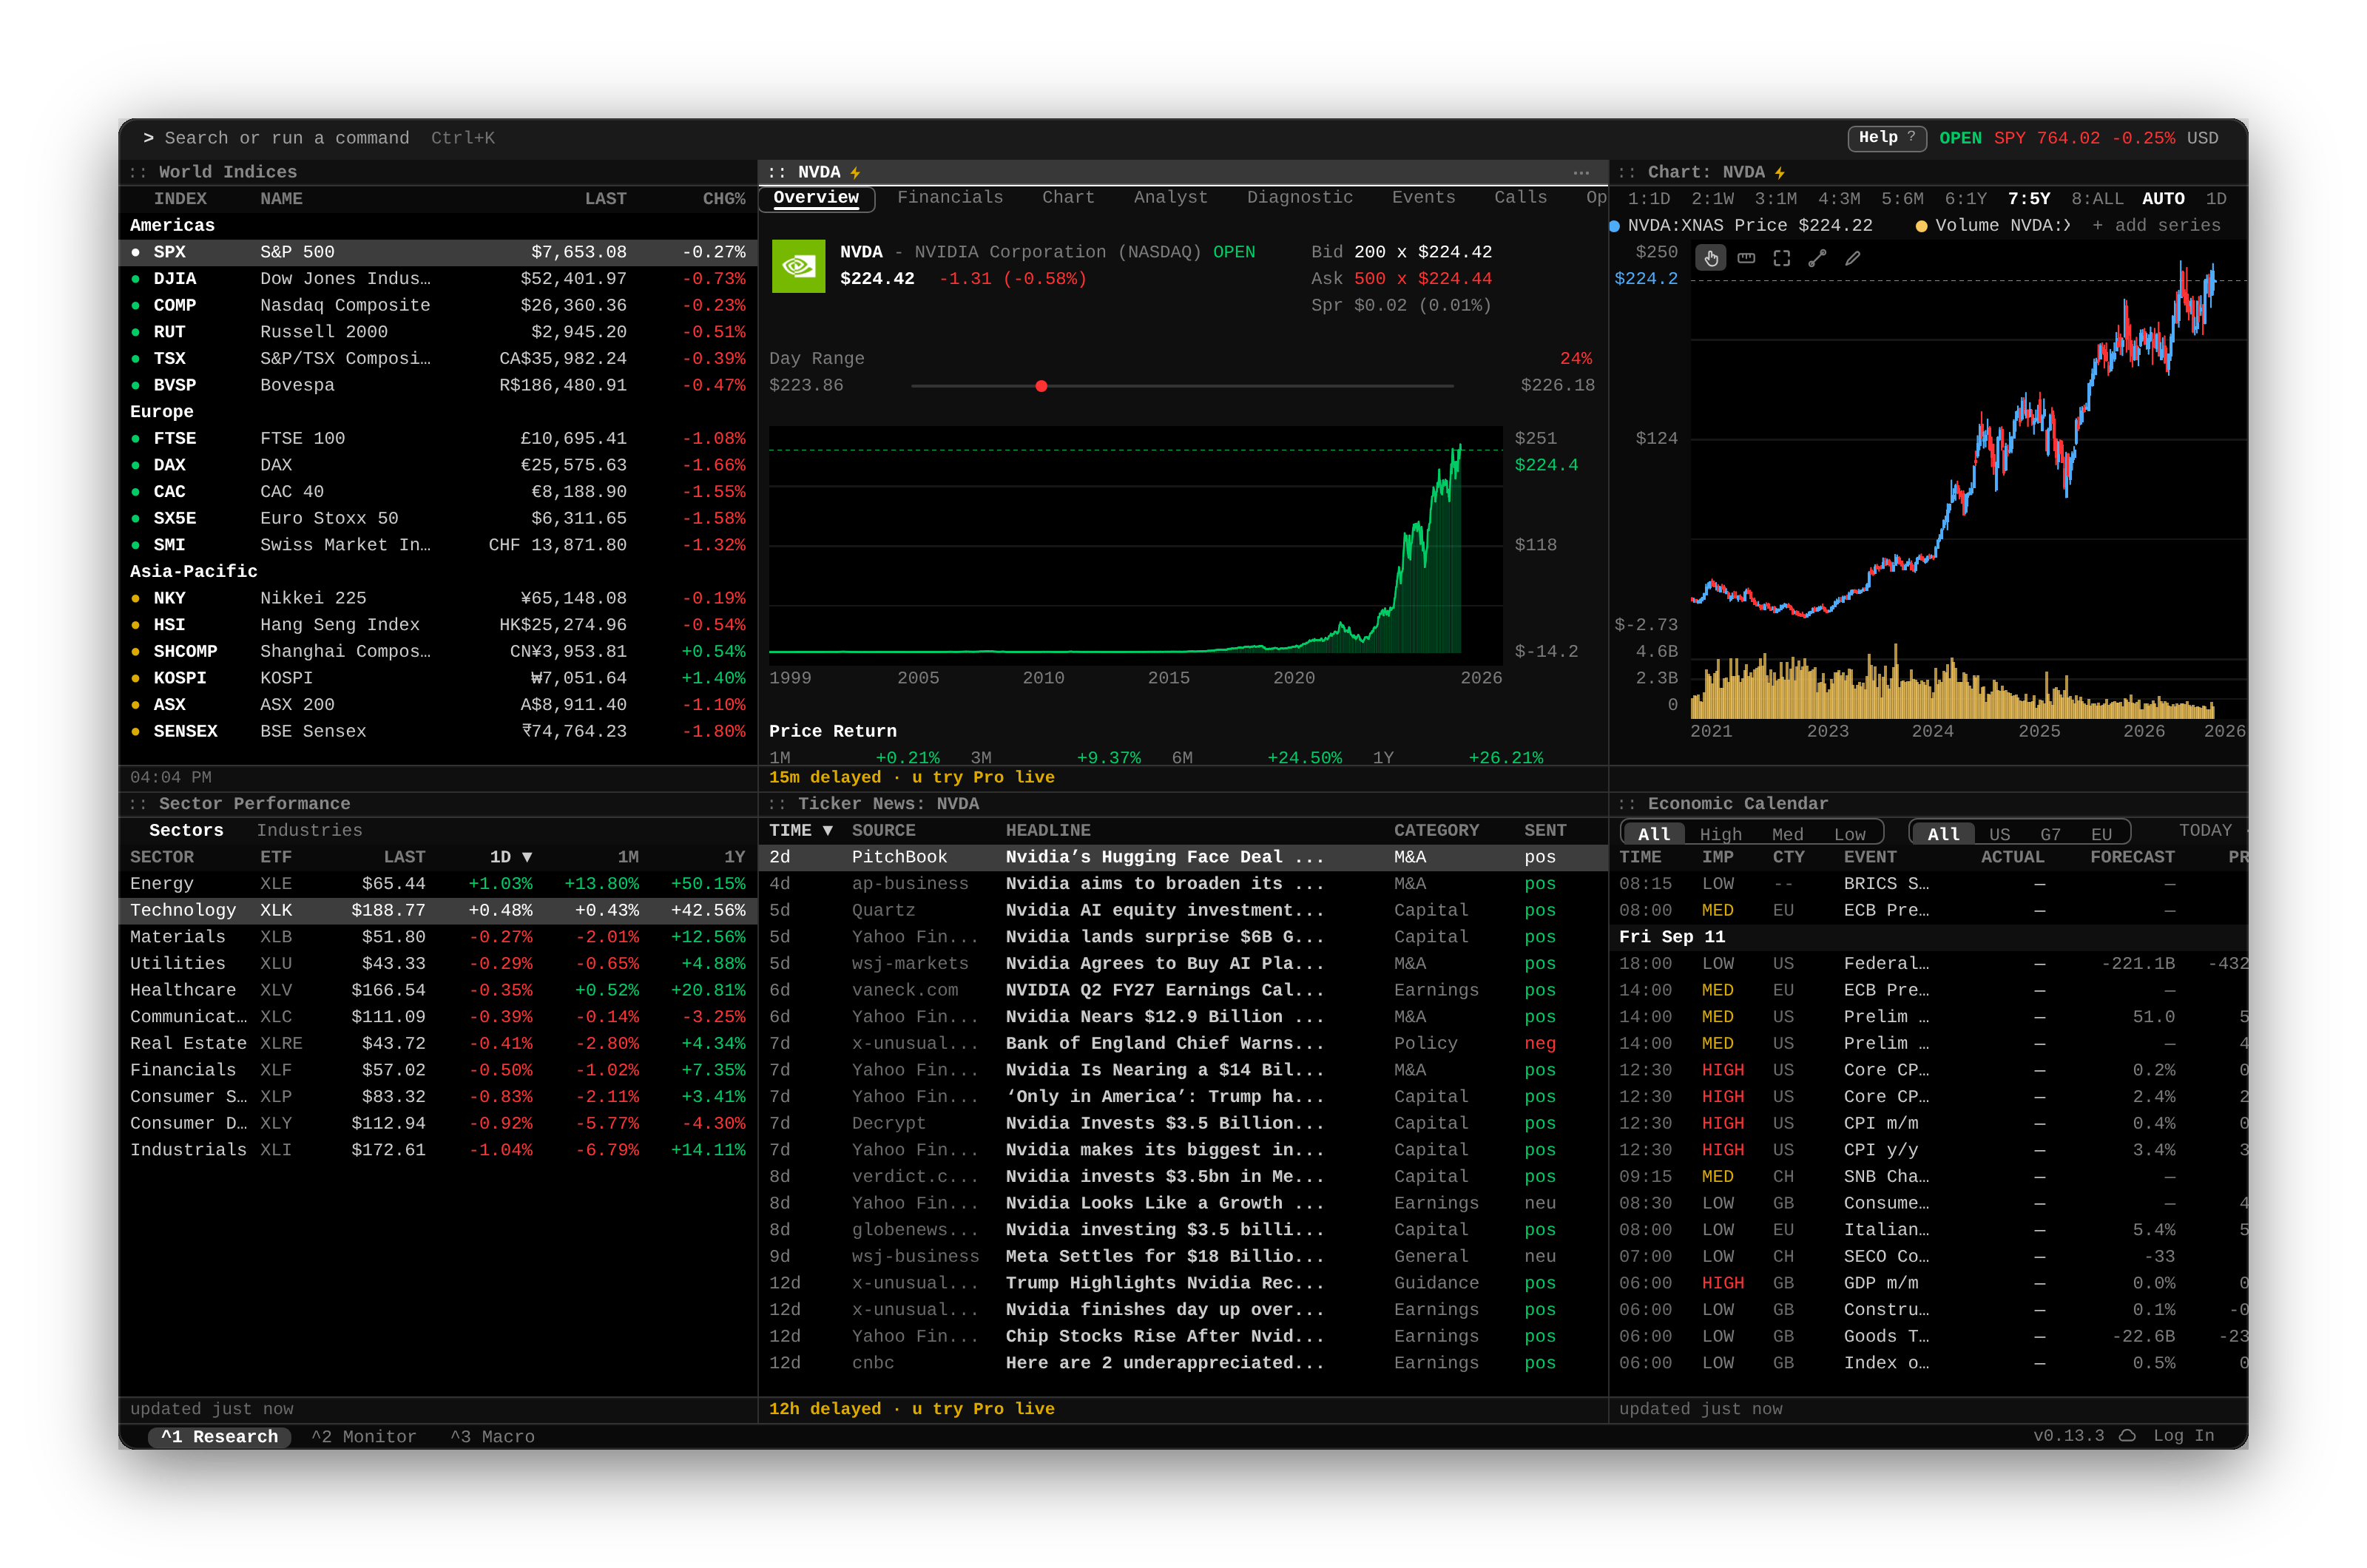The width and height of the screenshot is (2367, 1568).
Task: Click lightning bolt next to Chart: NVDA
Action: 1780,172
